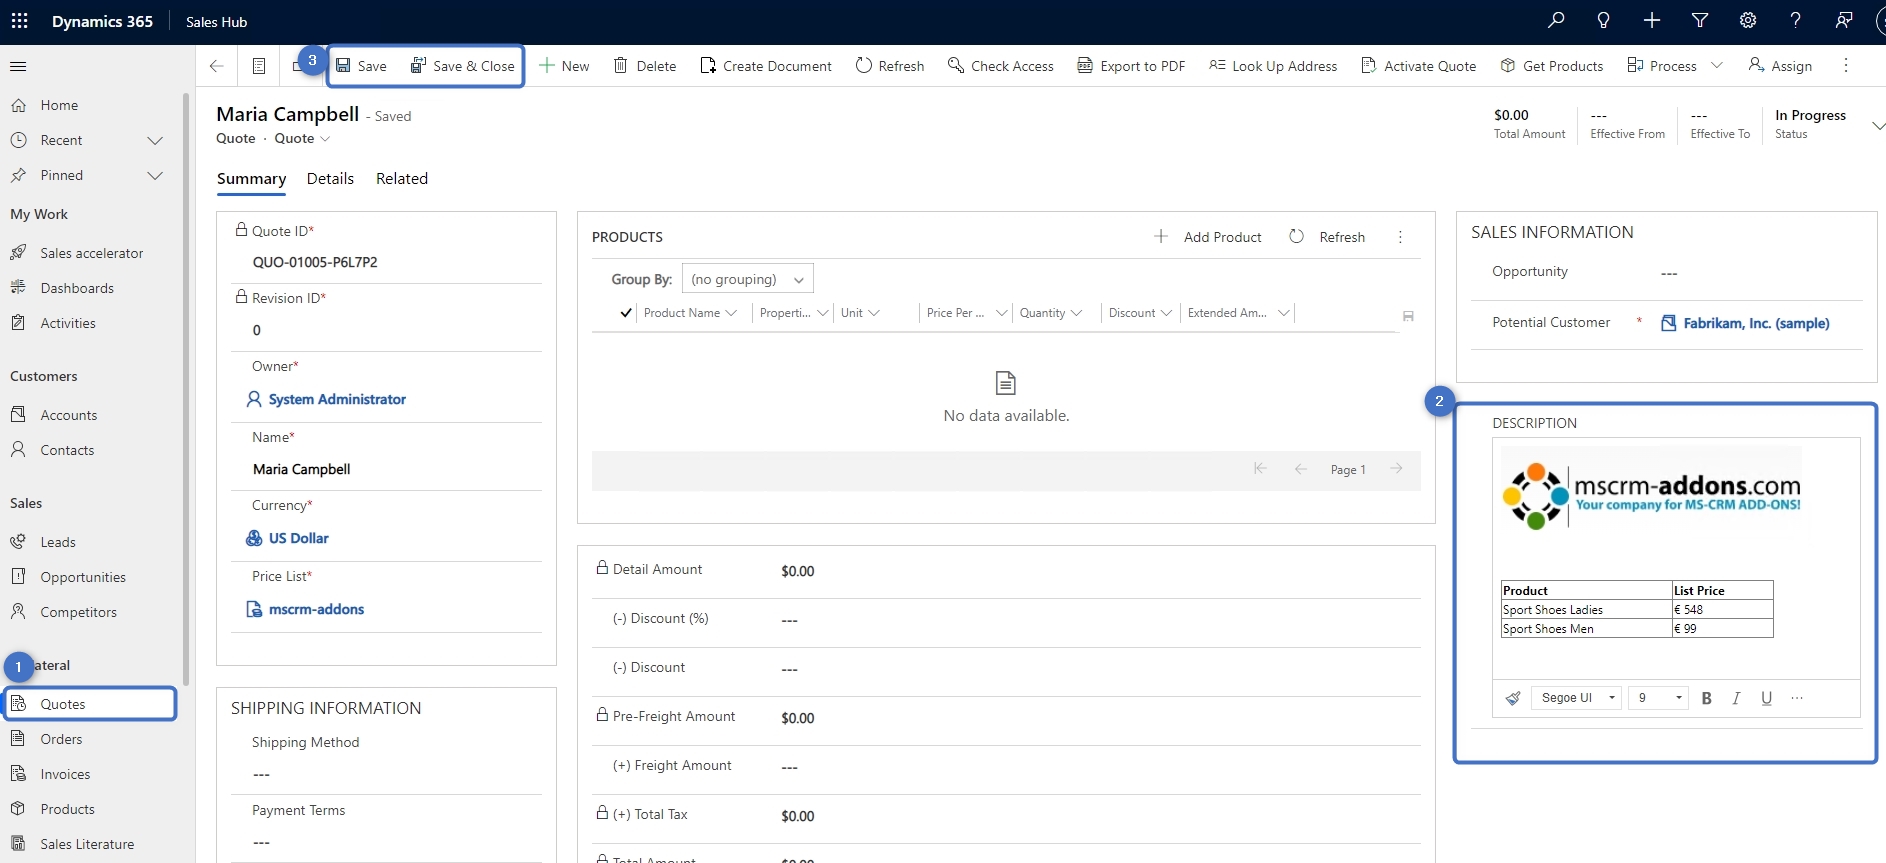Expand header details chevron near Status

tap(1877, 126)
